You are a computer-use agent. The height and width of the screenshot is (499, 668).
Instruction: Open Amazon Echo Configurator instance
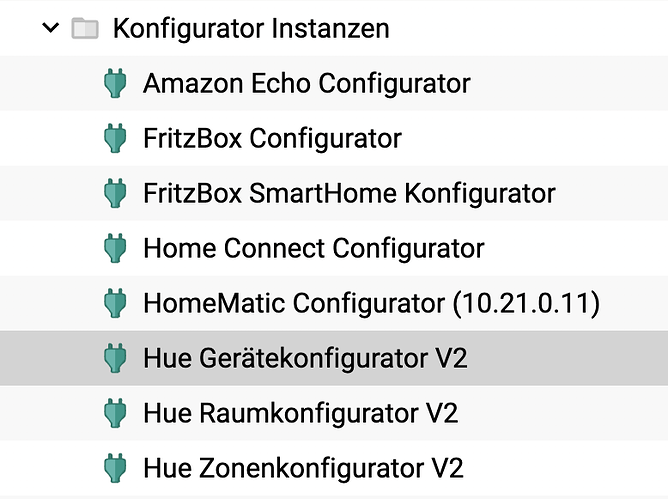pyautogui.click(x=307, y=83)
